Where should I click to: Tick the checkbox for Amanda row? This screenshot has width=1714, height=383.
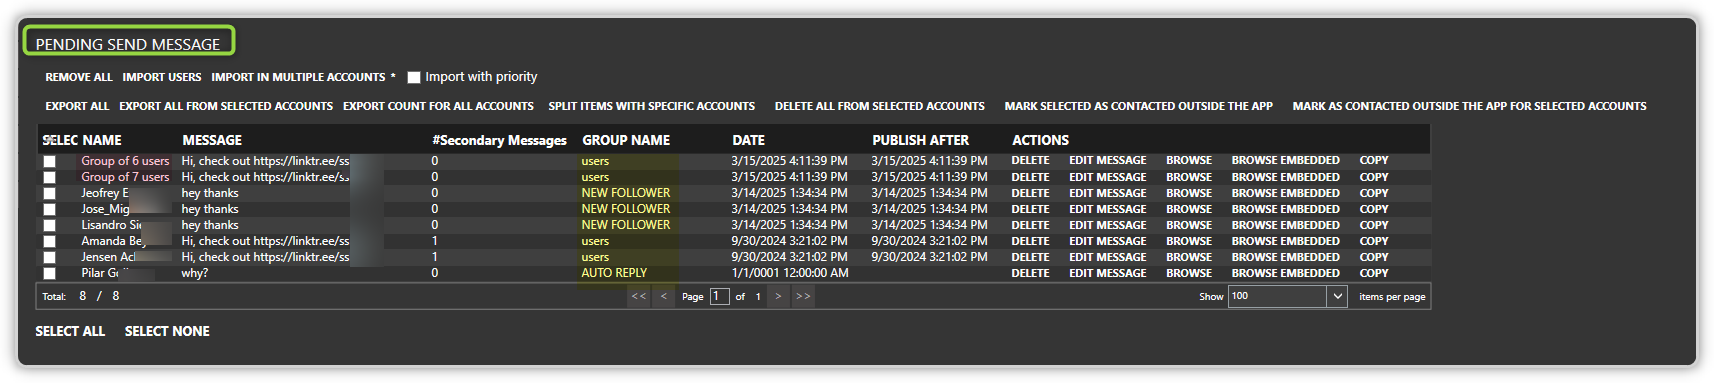coord(49,241)
